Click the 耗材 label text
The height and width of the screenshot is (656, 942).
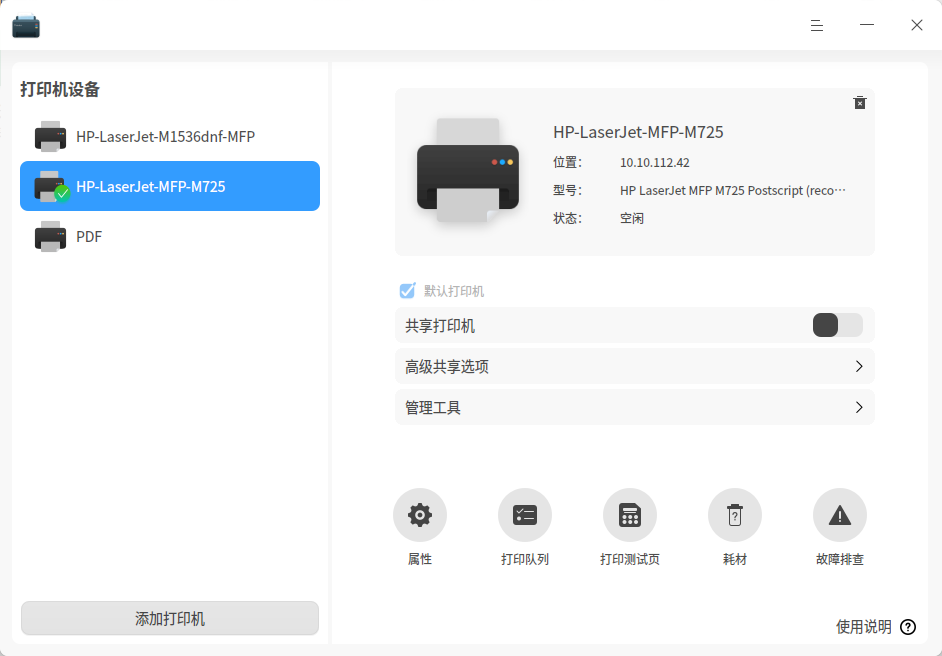(735, 559)
